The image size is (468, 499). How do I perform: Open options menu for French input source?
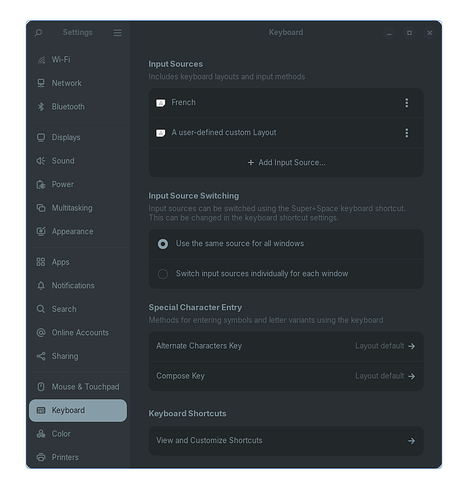pyautogui.click(x=407, y=103)
